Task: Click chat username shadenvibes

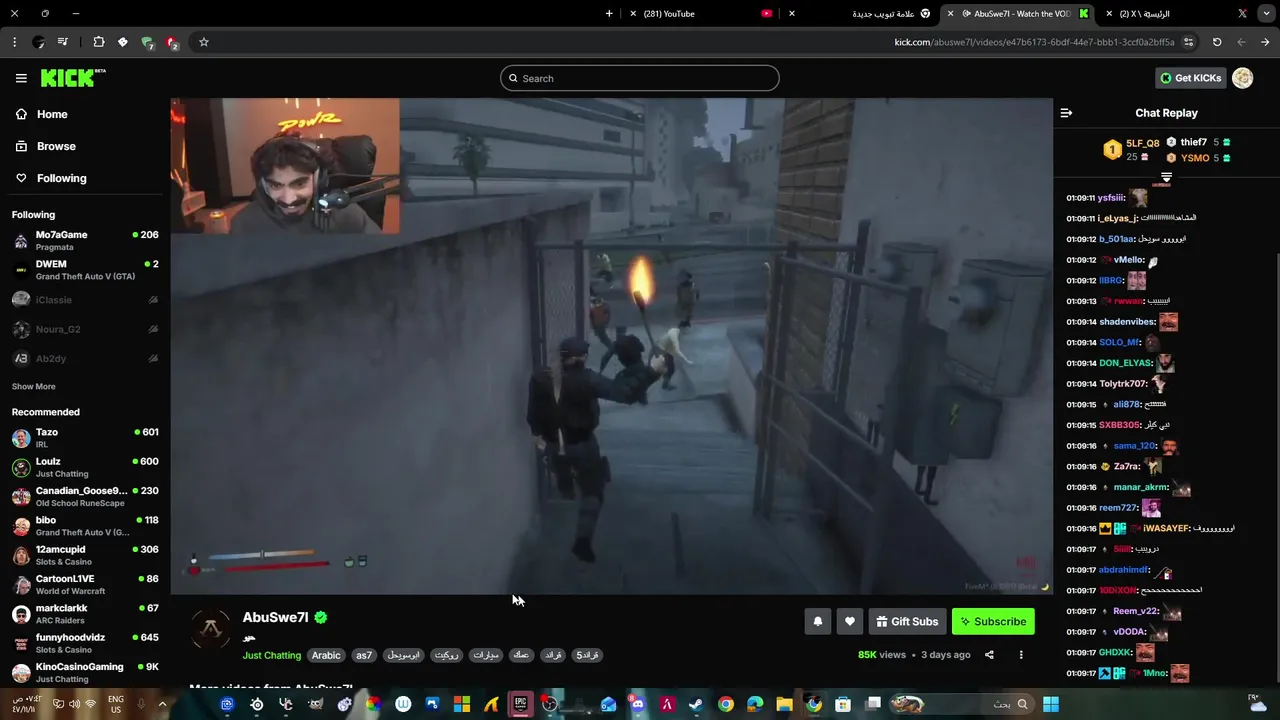Action: pos(1127,322)
